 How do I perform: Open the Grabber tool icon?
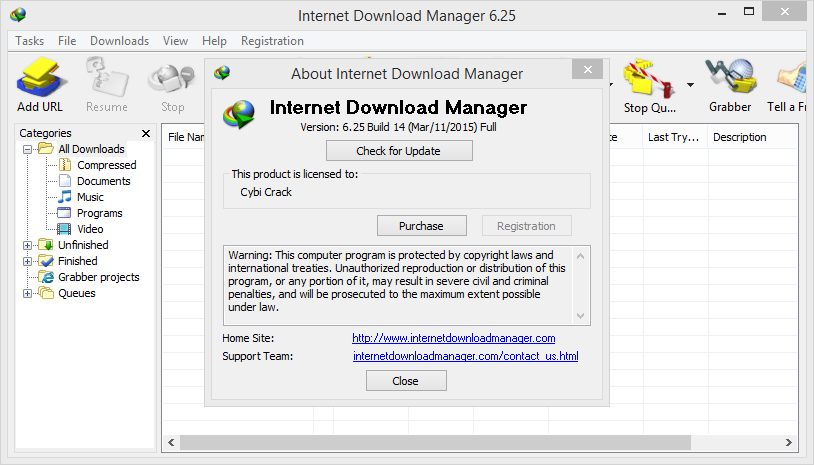730,78
